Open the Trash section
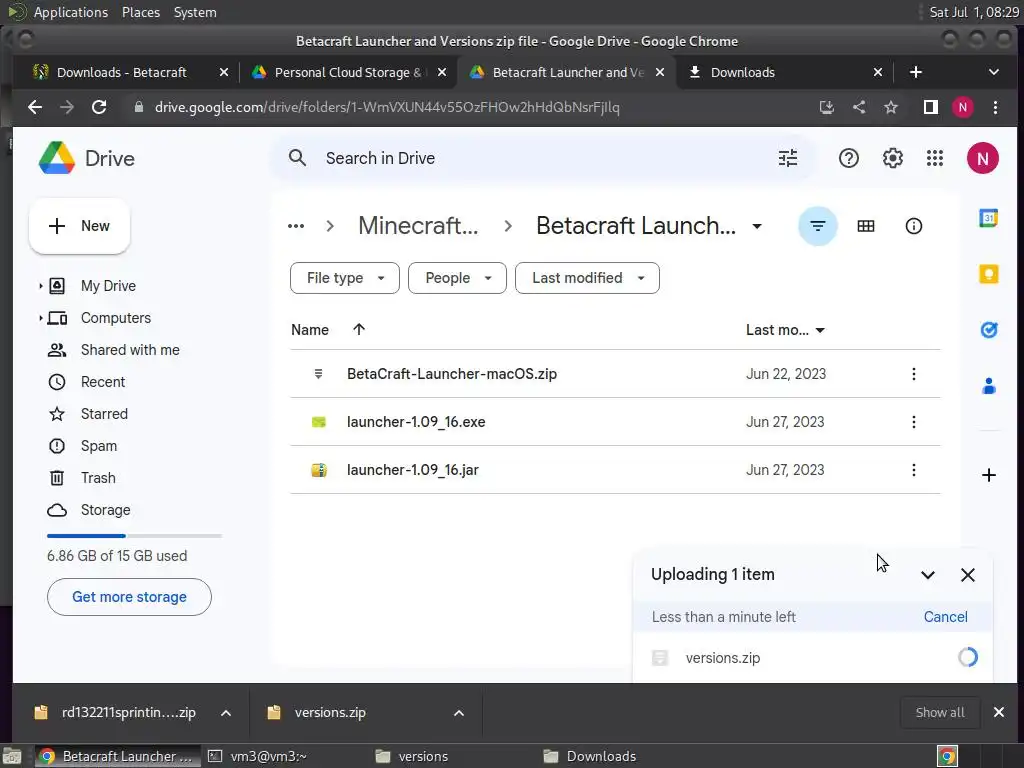 pos(98,478)
